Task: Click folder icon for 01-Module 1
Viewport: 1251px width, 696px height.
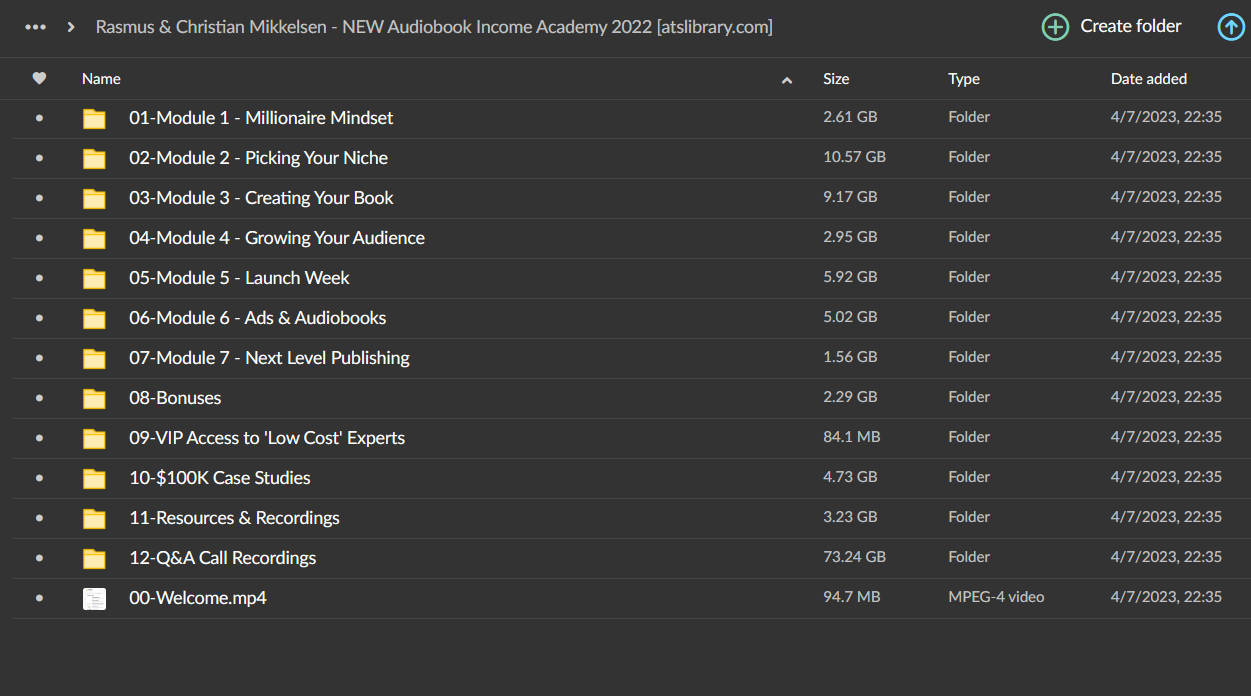Action: coord(94,119)
